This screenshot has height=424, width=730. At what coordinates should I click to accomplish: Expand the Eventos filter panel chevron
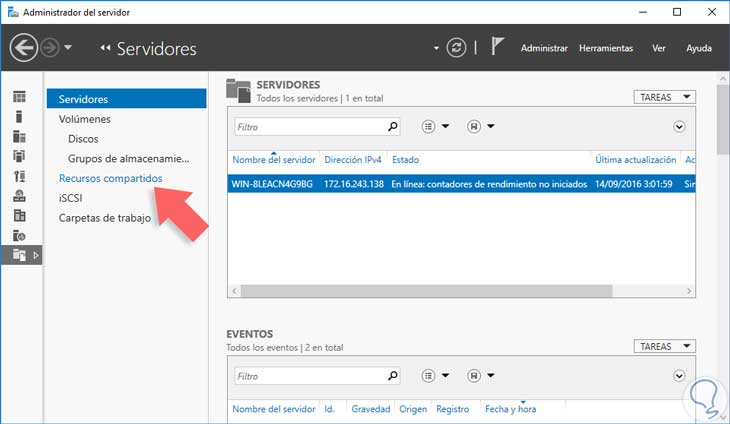click(679, 376)
